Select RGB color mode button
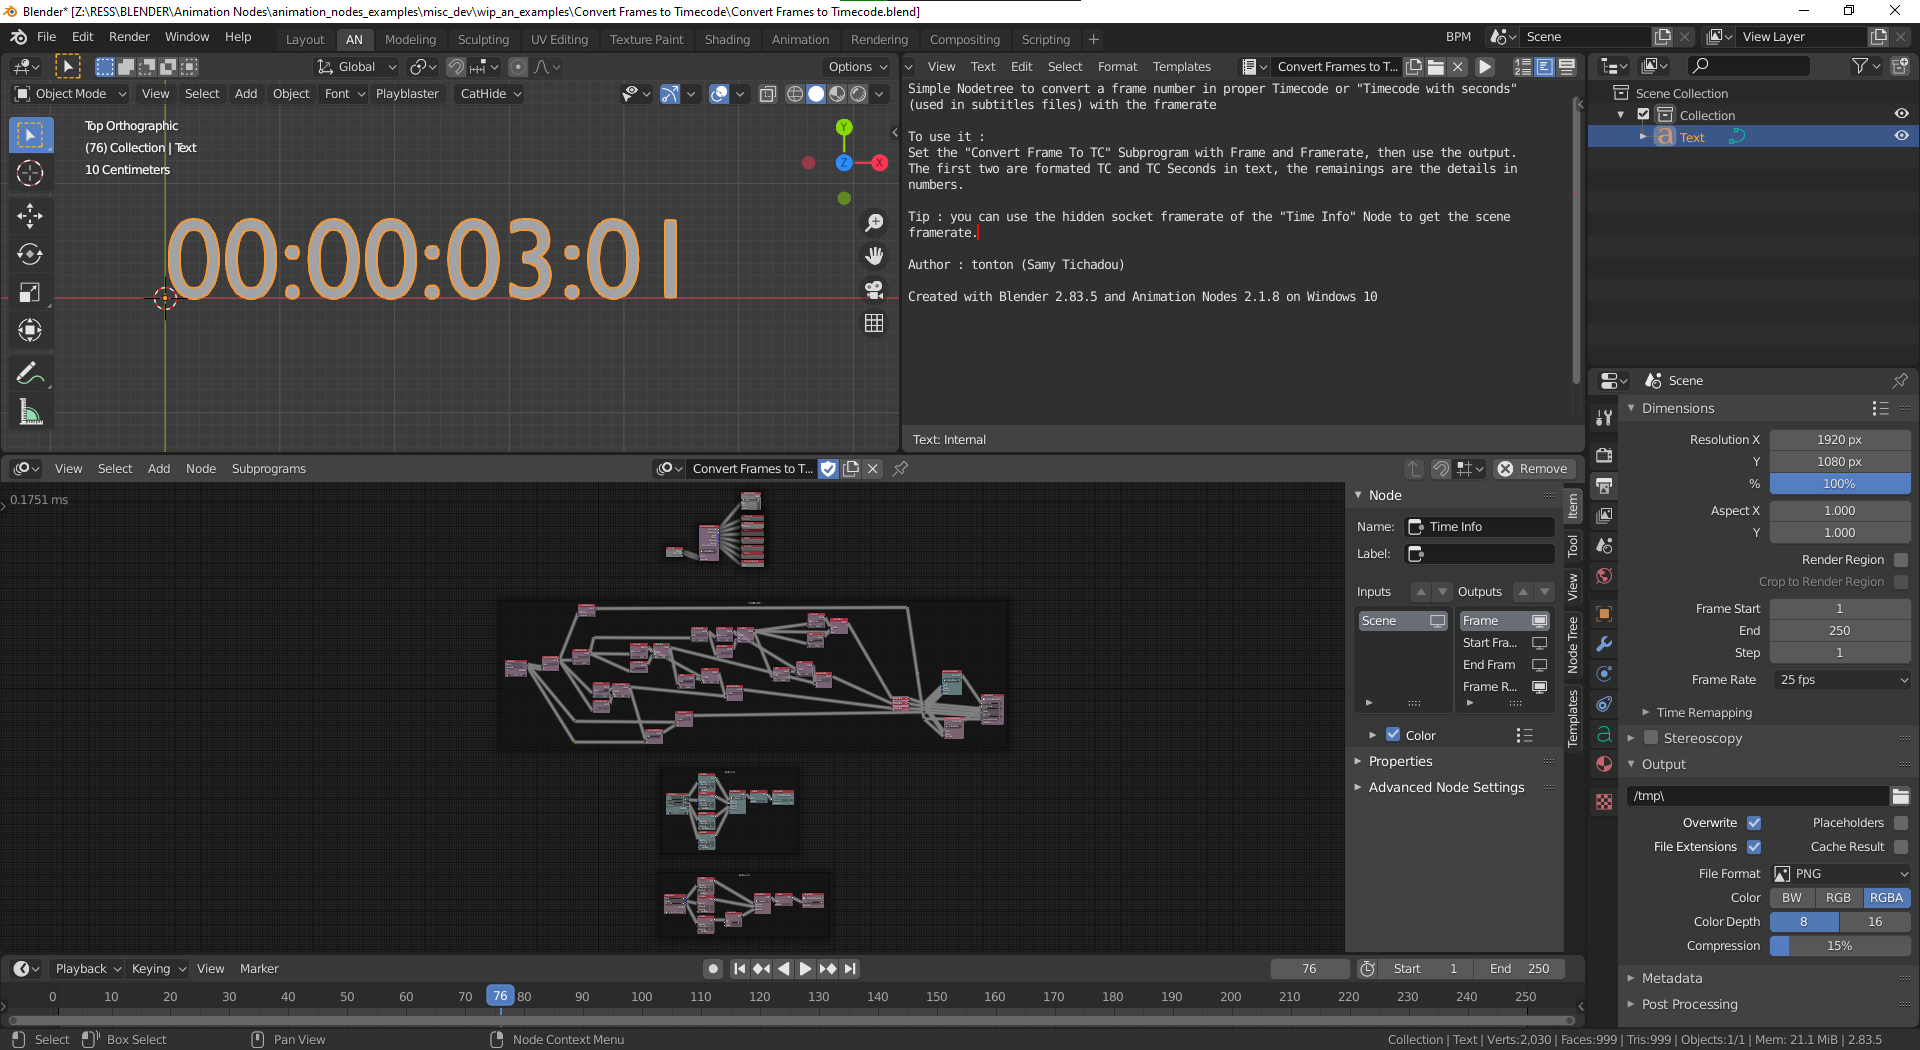1920x1050 pixels. pos(1838,898)
